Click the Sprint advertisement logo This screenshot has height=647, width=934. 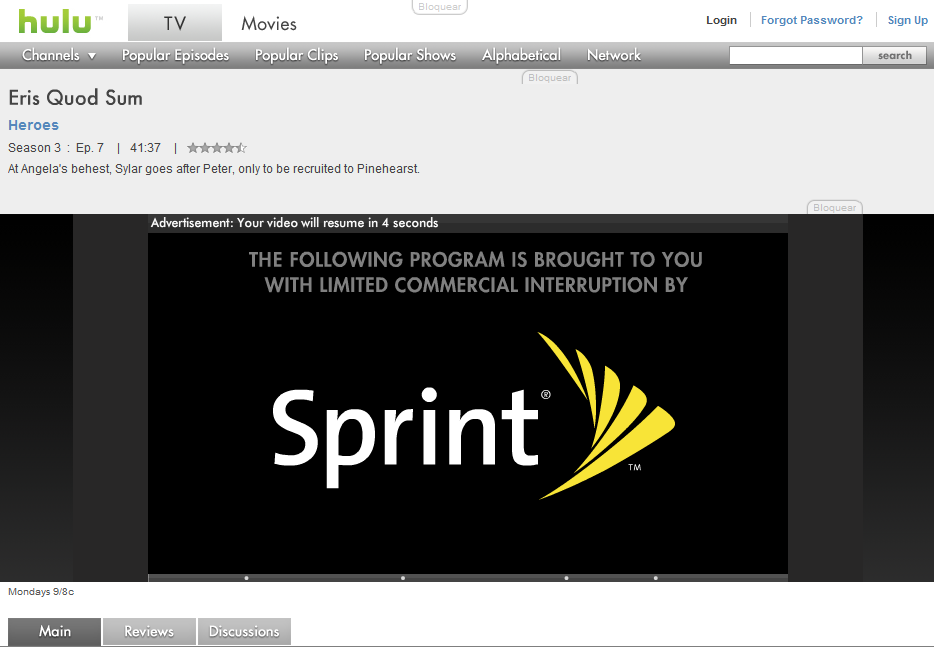click(474, 414)
